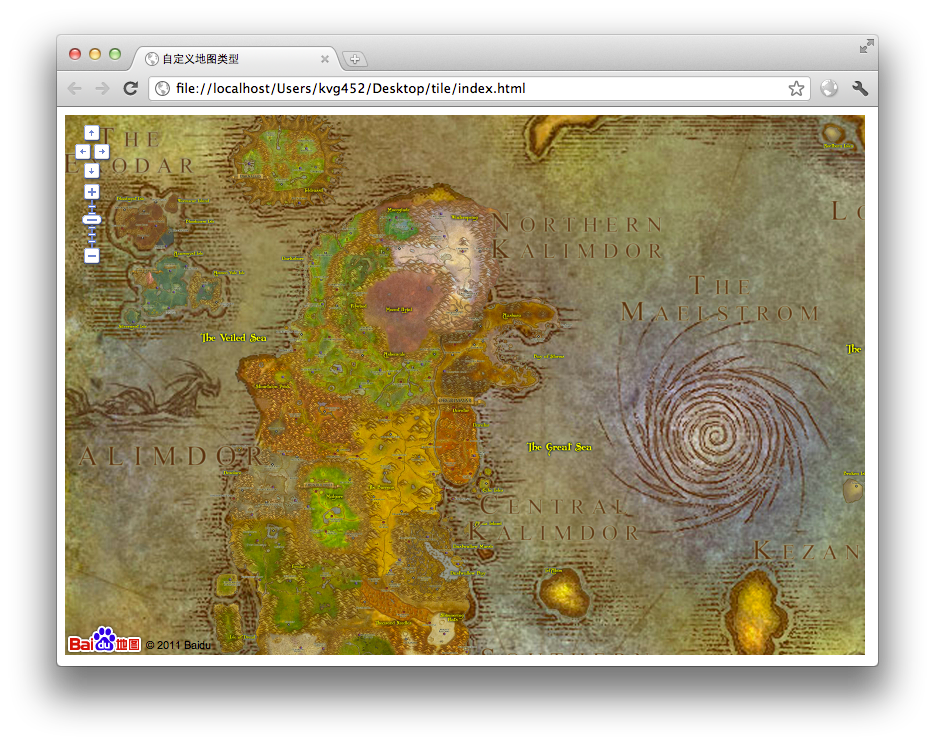The image size is (935, 745).
Task: Click the Baidu map logo
Action: pos(104,640)
